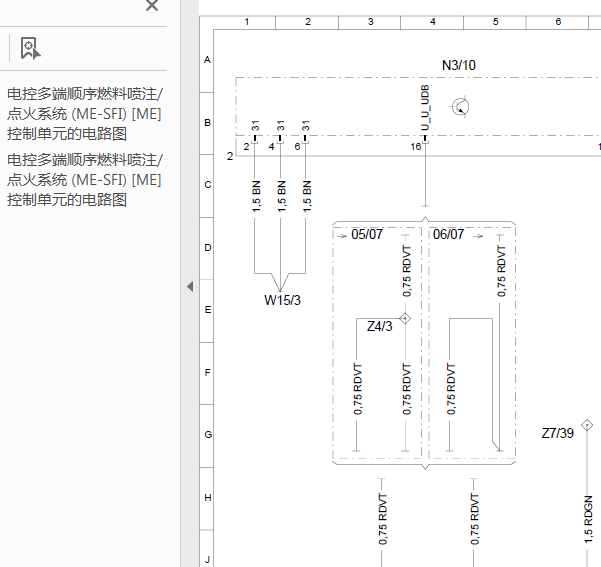
Task: Click the find current bookmark icon
Action: 30,48
